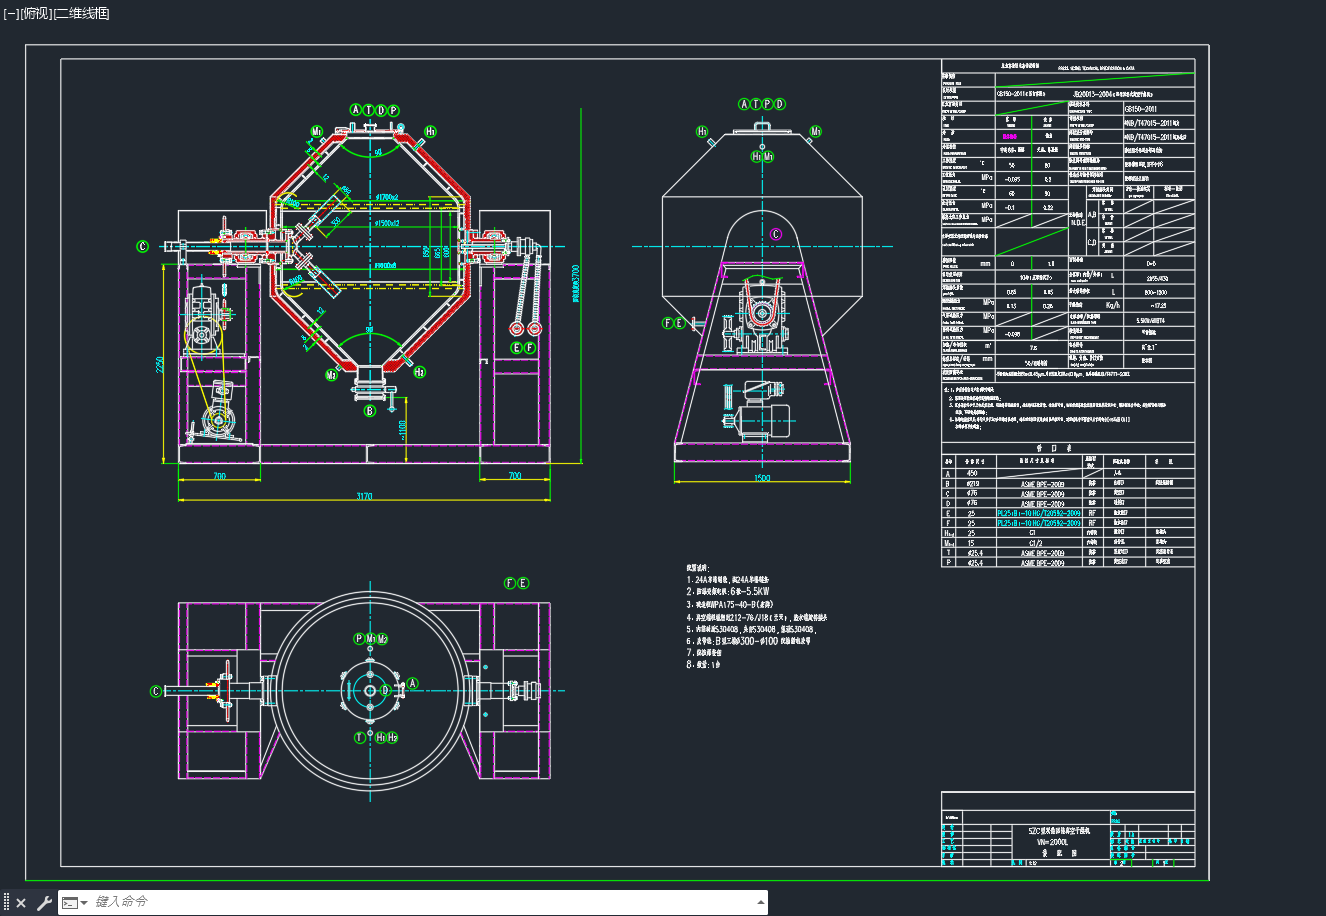Open the 二维线框 visual style menu
Screen dimensions: 1326x916
tap(81, 13)
